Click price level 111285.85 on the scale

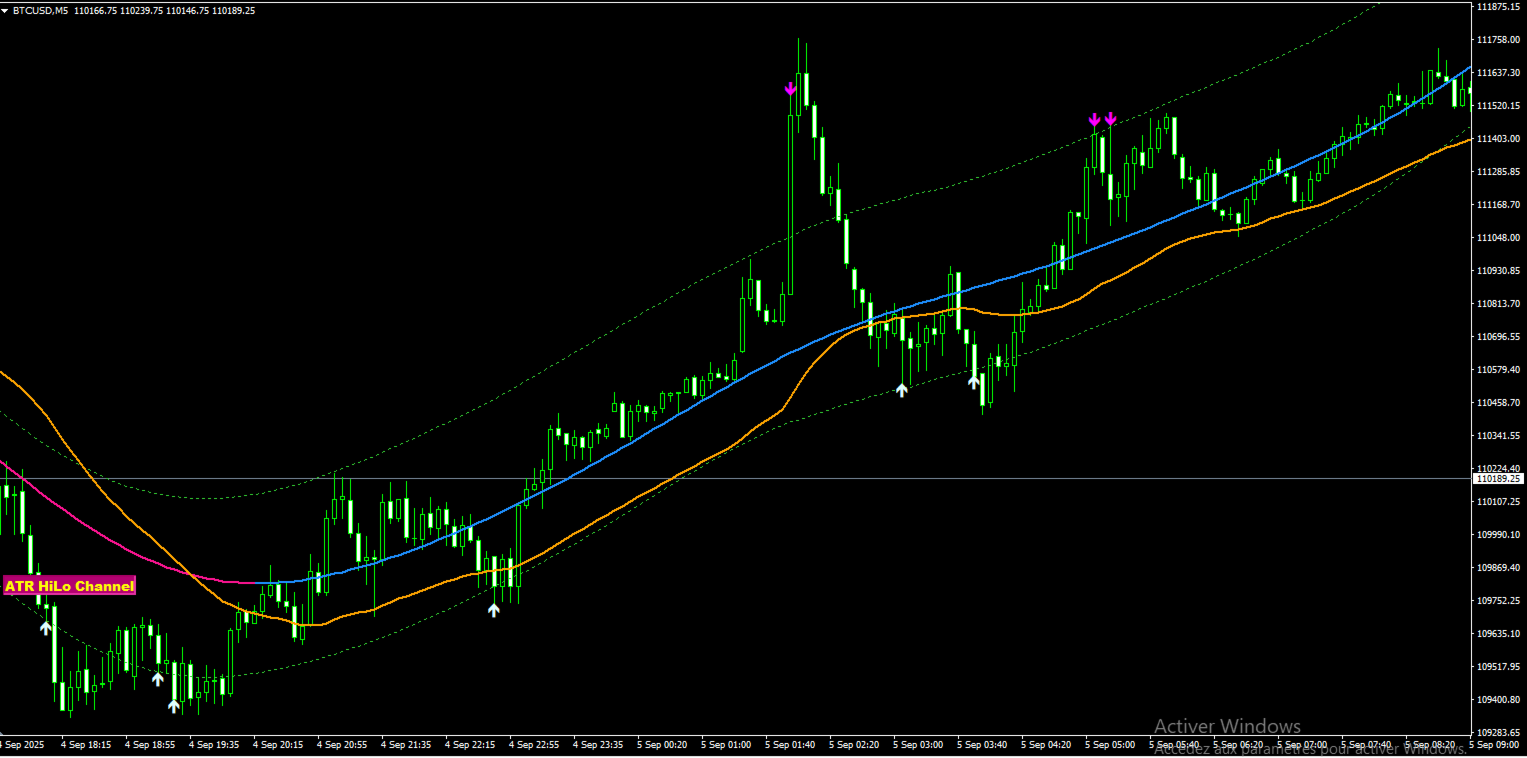(1497, 171)
